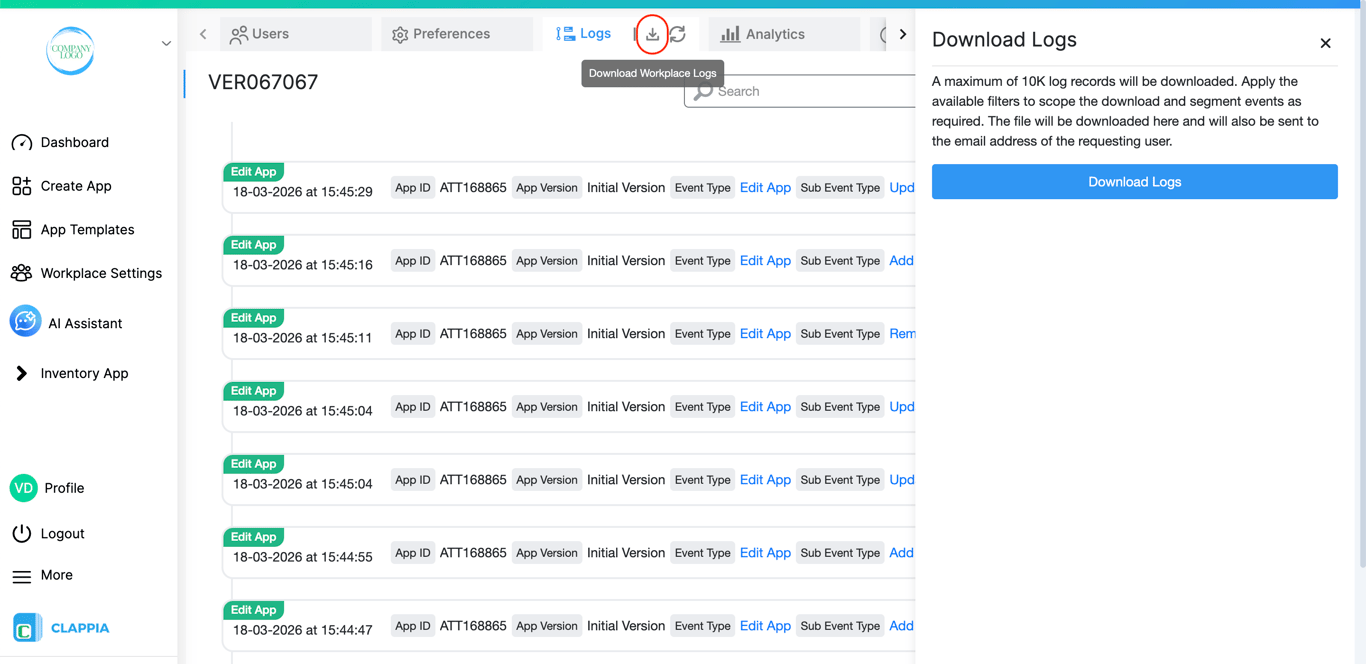
Task: Click Edit App link in the 15:45:29 row
Action: point(765,188)
